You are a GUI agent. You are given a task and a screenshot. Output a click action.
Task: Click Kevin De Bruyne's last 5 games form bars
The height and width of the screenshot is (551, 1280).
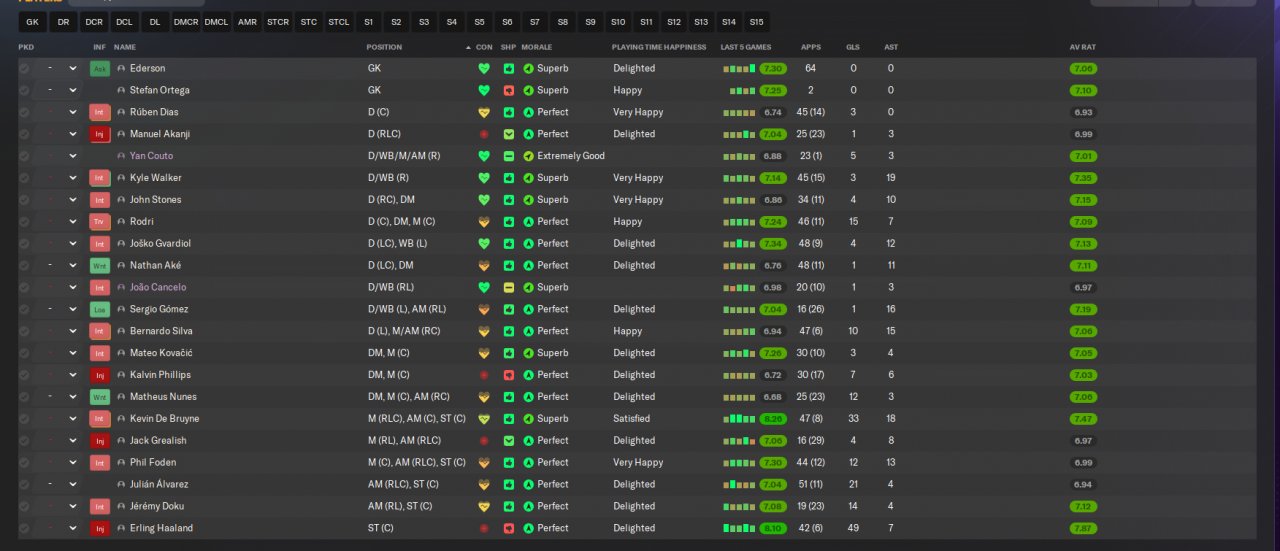(739, 419)
